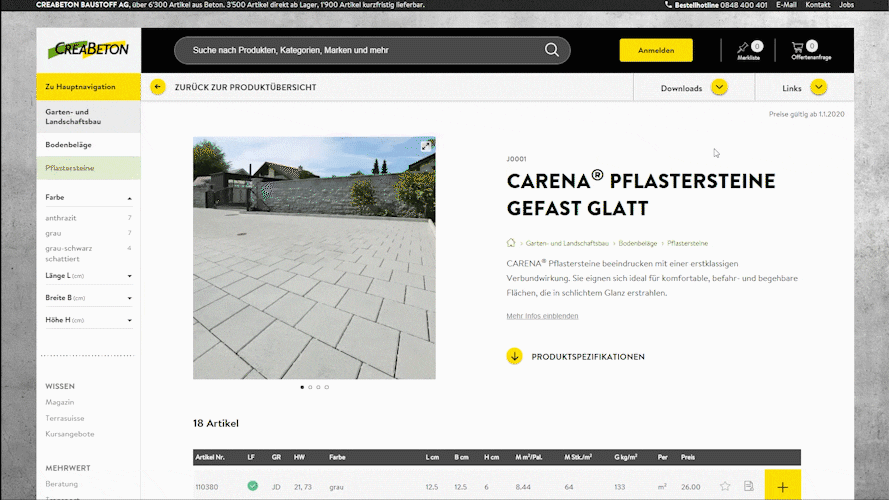This screenshot has width=889, height=500.
Task: Click Mehr Infos einblenden
Action: click(542, 316)
